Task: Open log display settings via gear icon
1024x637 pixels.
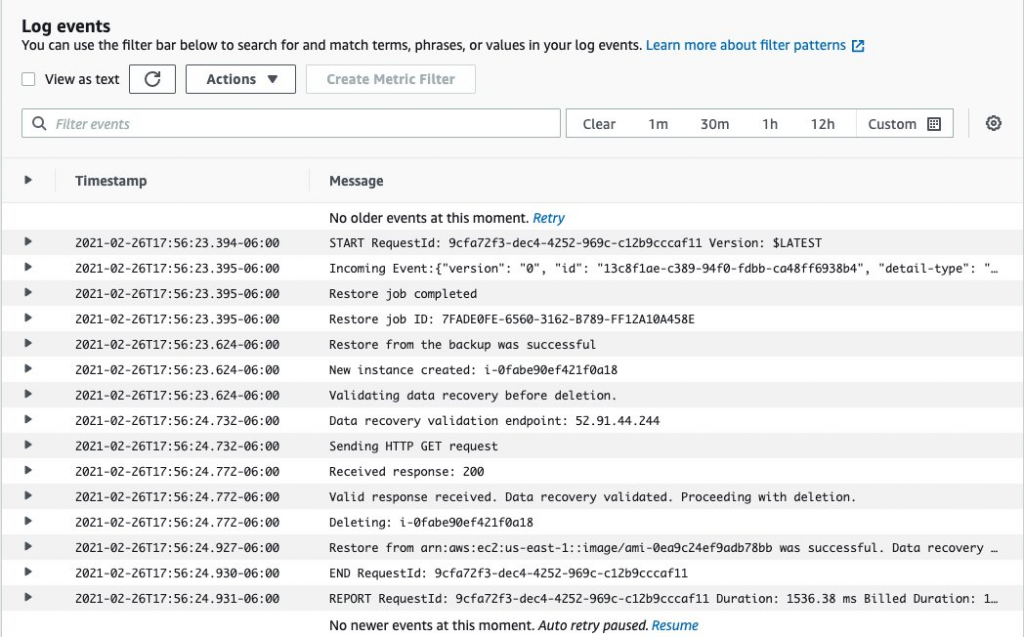Action: tap(993, 123)
